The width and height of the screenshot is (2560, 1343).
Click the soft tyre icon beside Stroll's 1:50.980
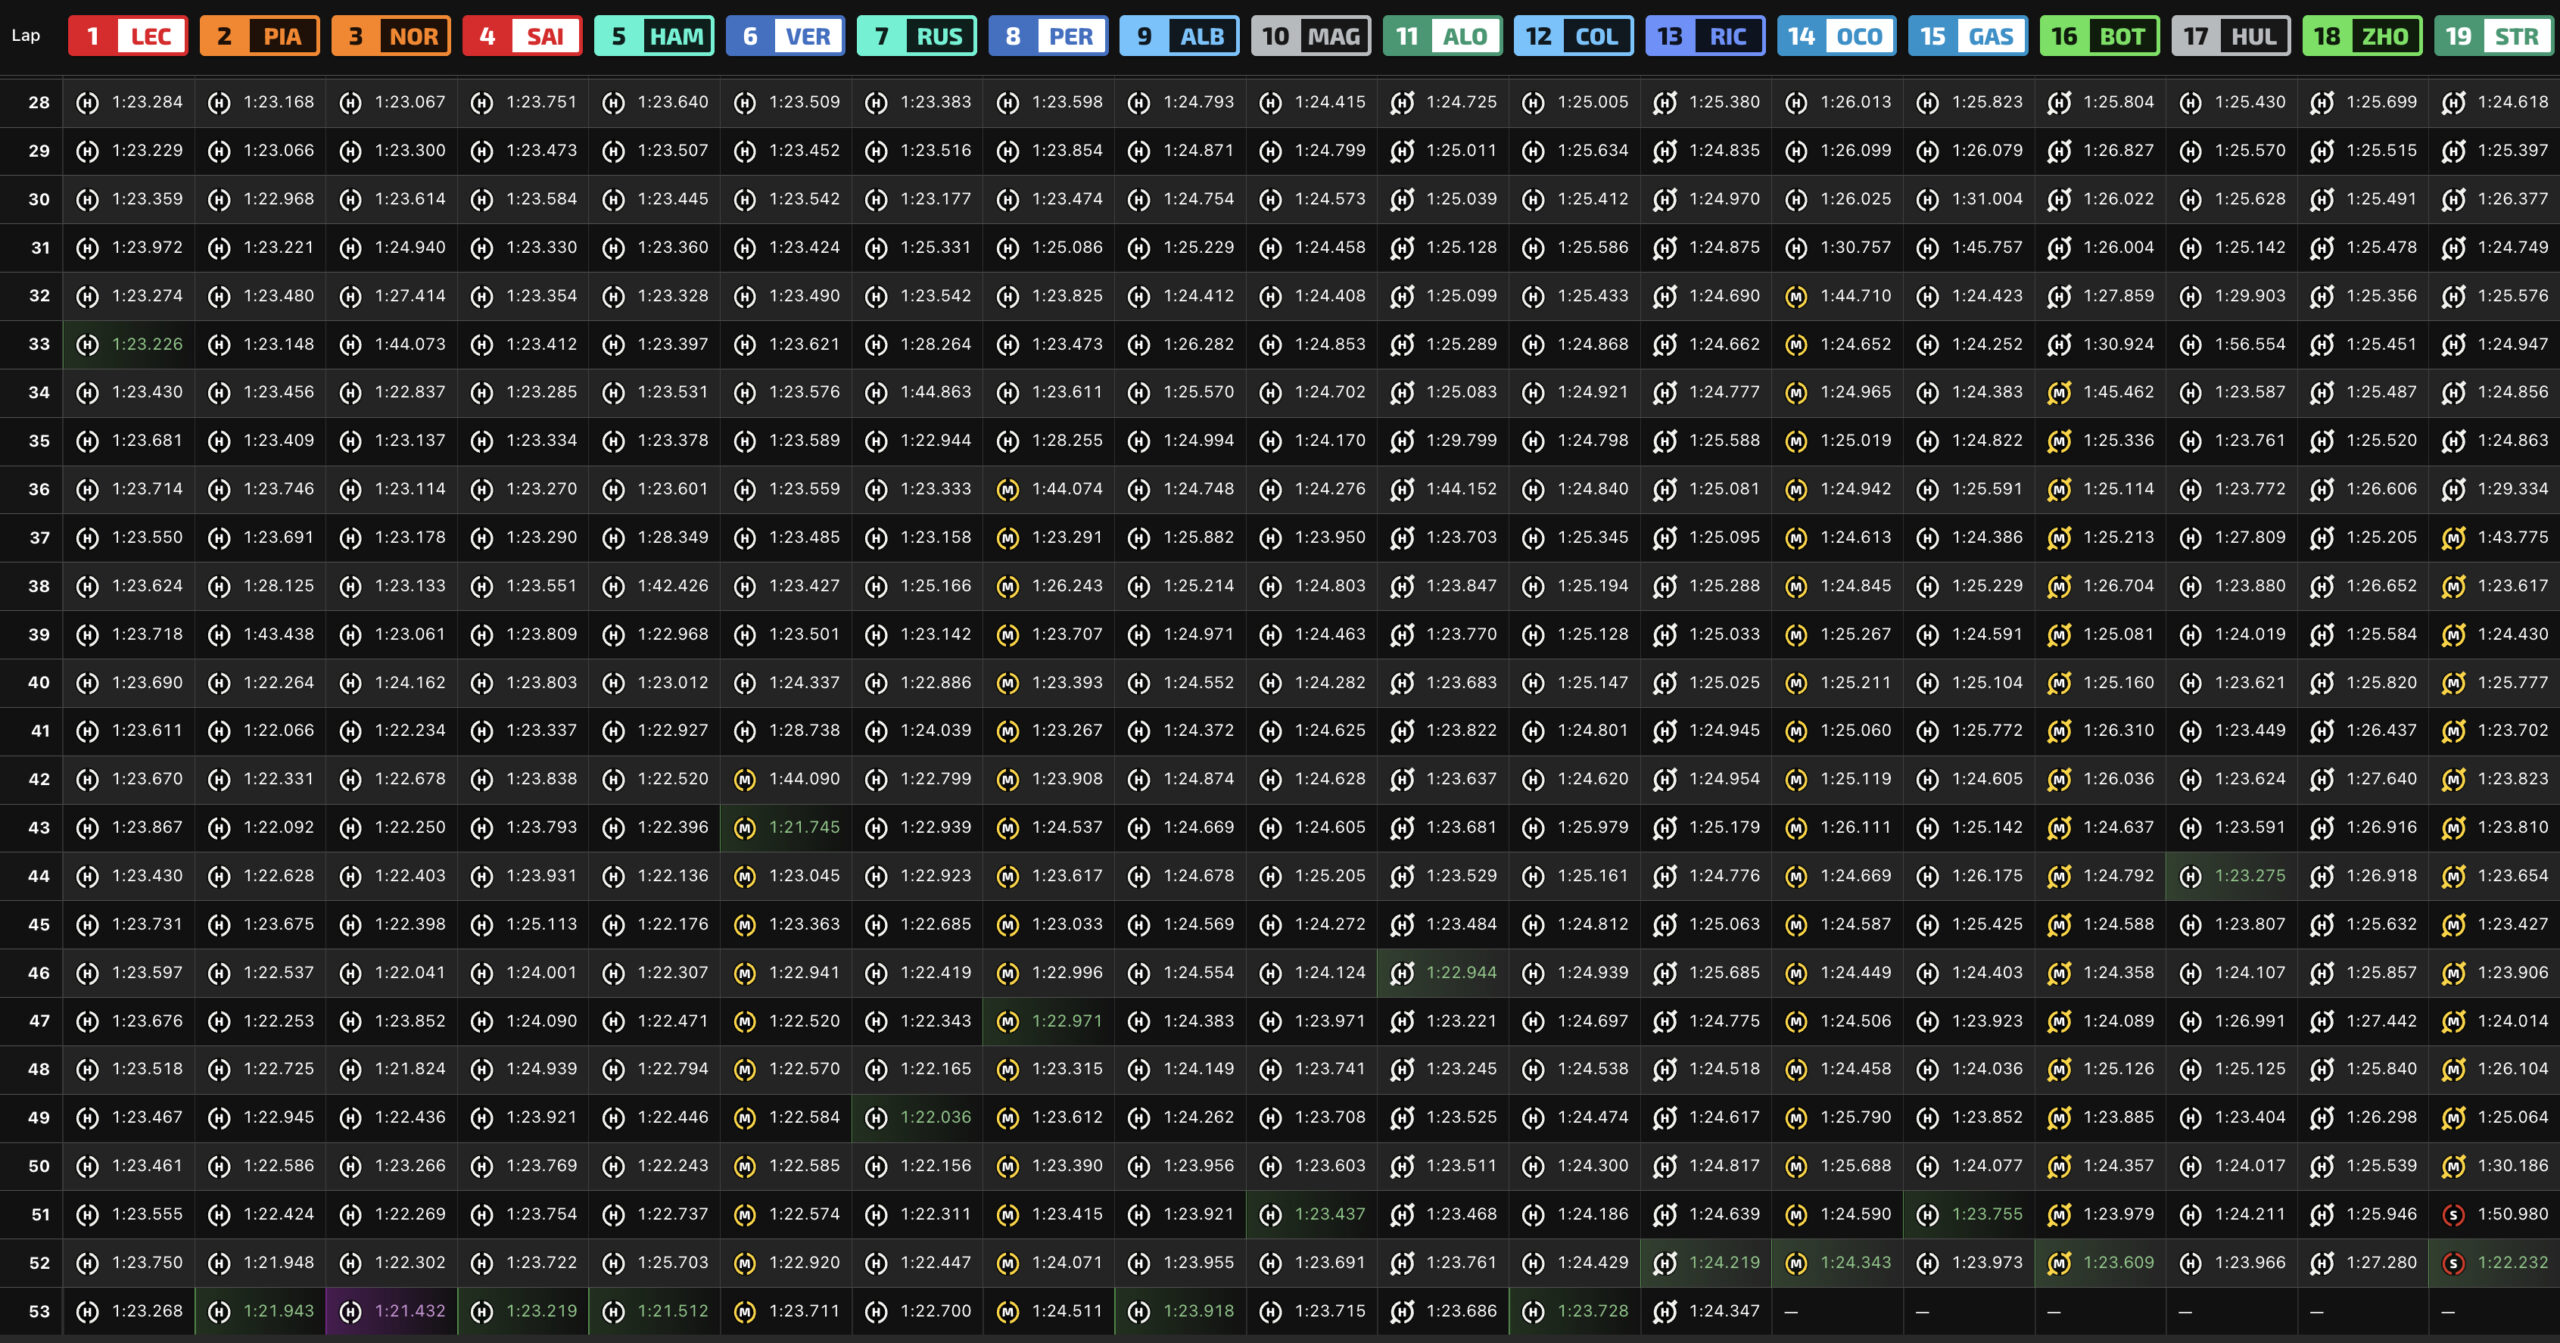tap(2452, 1215)
